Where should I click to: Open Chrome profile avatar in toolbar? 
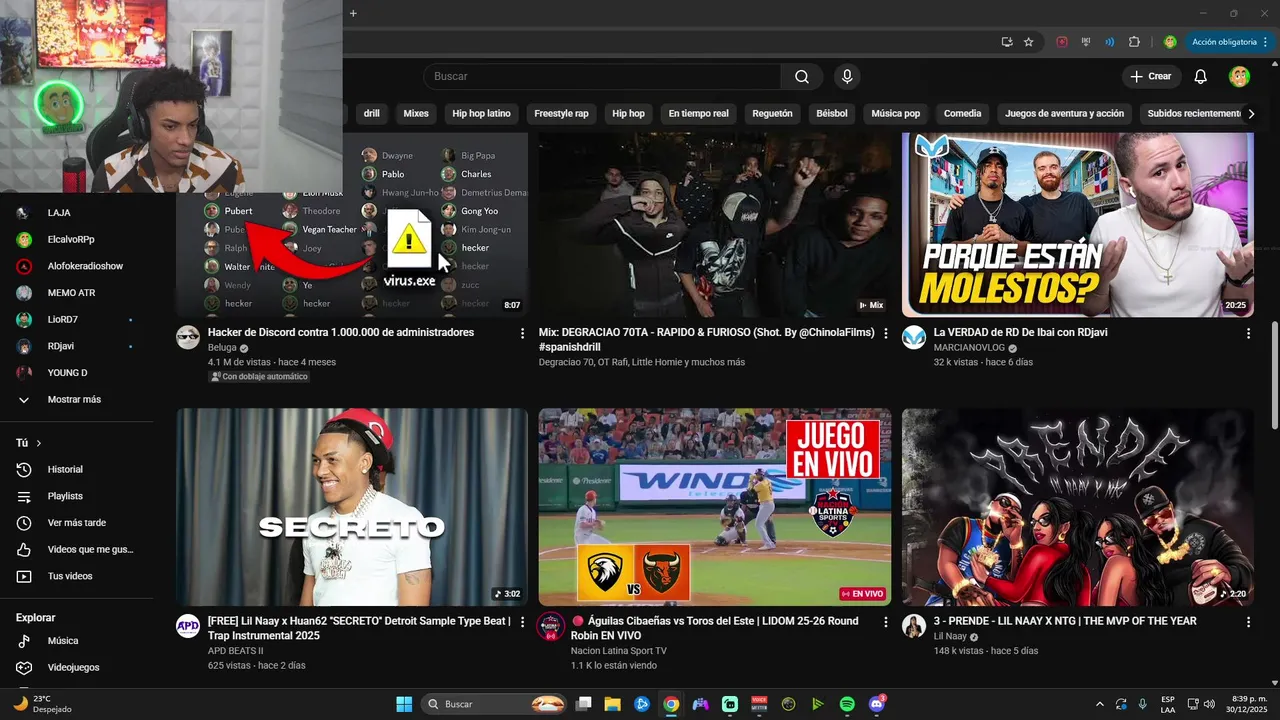point(1170,42)
